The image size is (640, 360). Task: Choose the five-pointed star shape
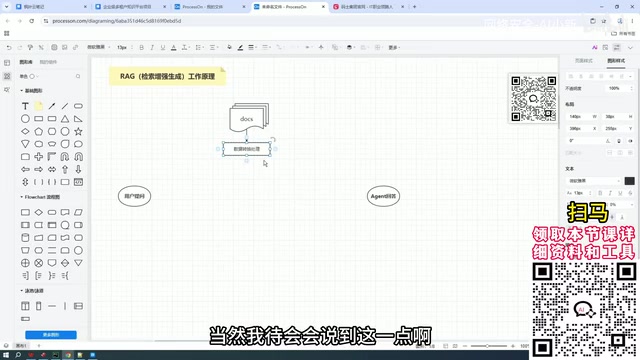(x=78, y=131)
